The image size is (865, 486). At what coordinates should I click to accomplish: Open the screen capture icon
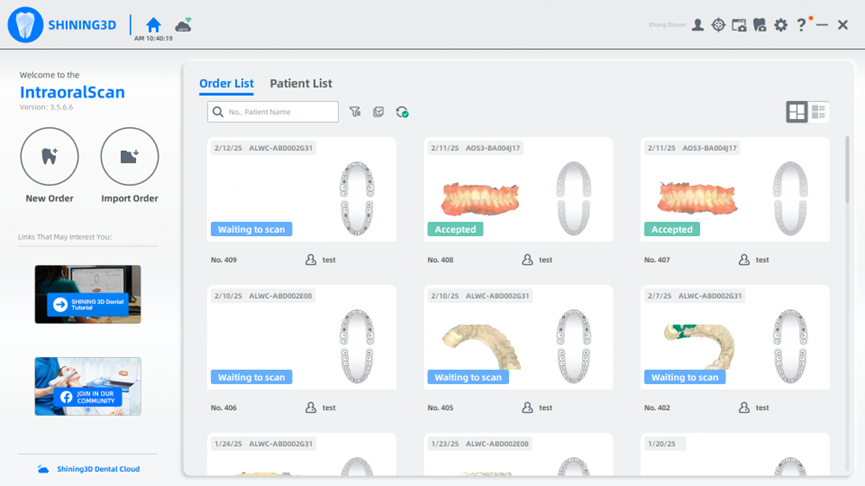(739, 25)
